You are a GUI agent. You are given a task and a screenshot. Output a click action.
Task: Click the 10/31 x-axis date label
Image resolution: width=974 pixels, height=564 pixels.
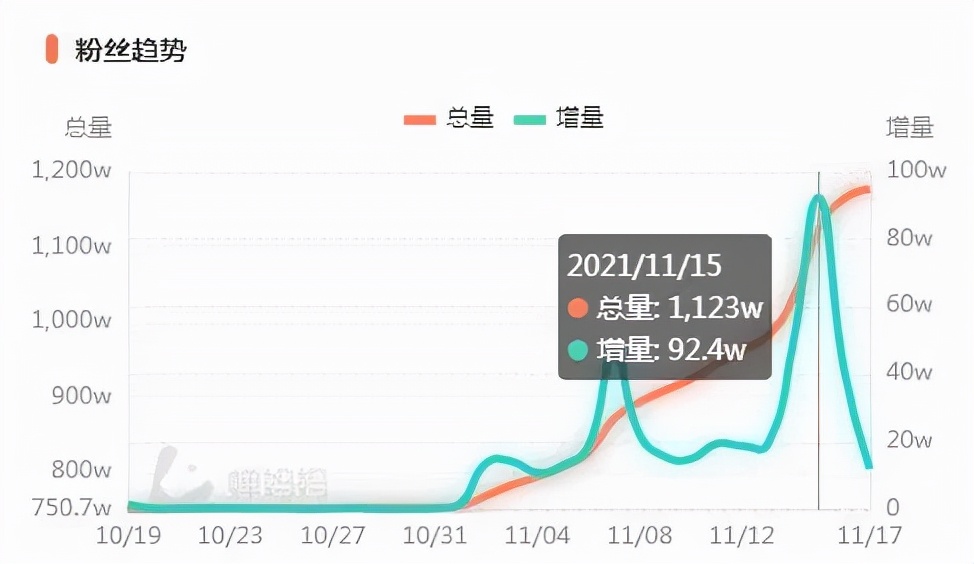click(433, 535)
